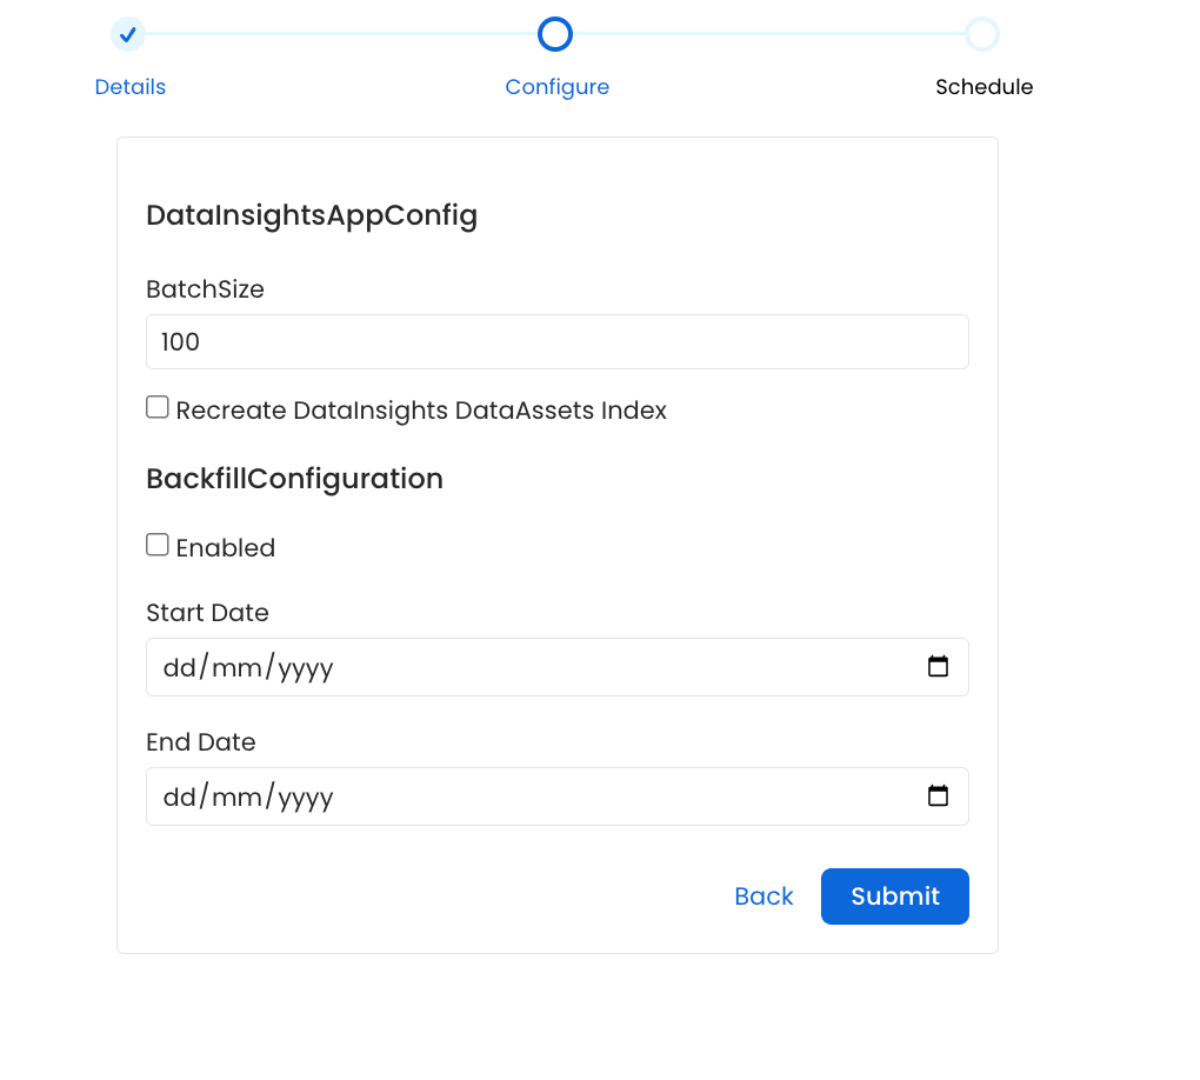1200x1080 pixels.
Task: Click the Configure step circle indicator
Action: [x=555, y=34]
